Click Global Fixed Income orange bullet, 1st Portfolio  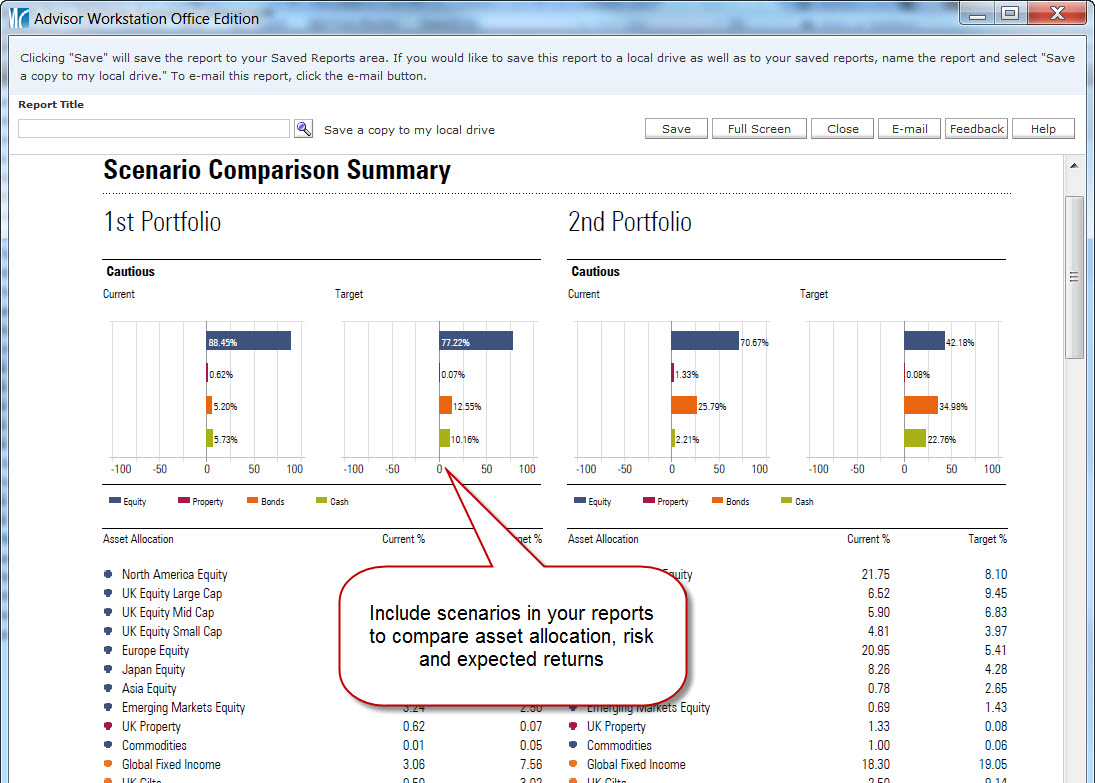pos(108,765)
